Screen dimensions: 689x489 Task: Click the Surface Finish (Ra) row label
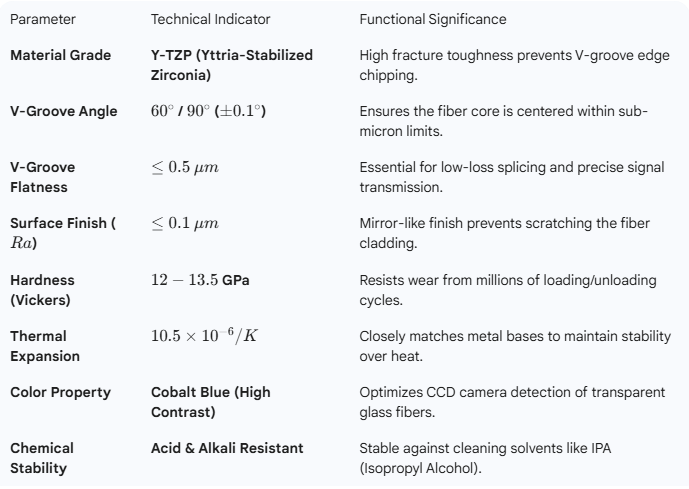pyautogui.click(x=62, y=232)
